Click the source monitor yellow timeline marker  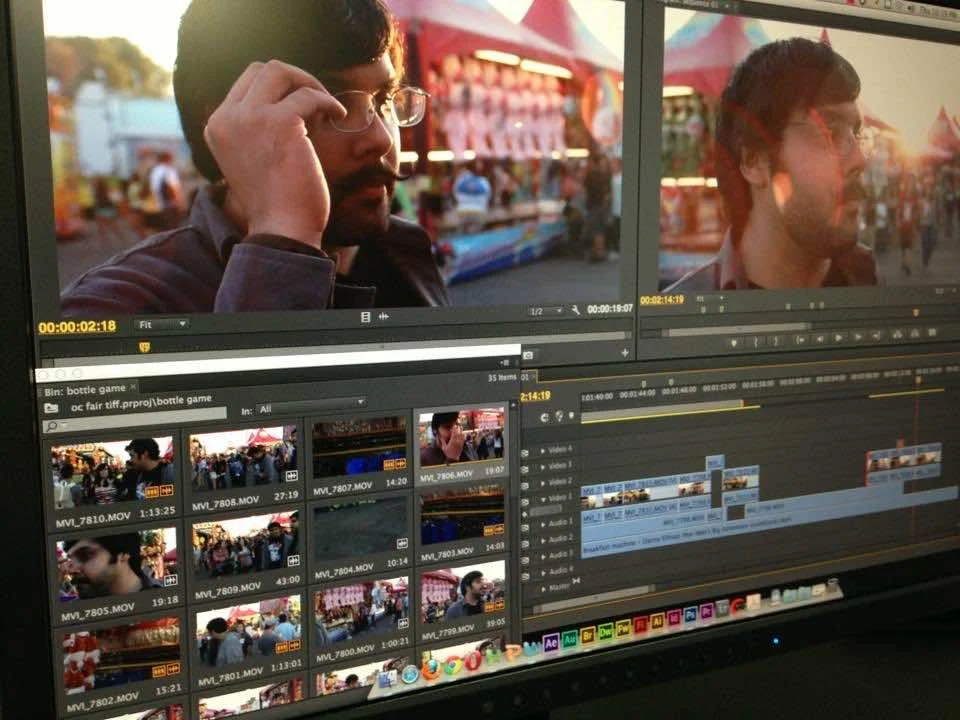(144, 347)
